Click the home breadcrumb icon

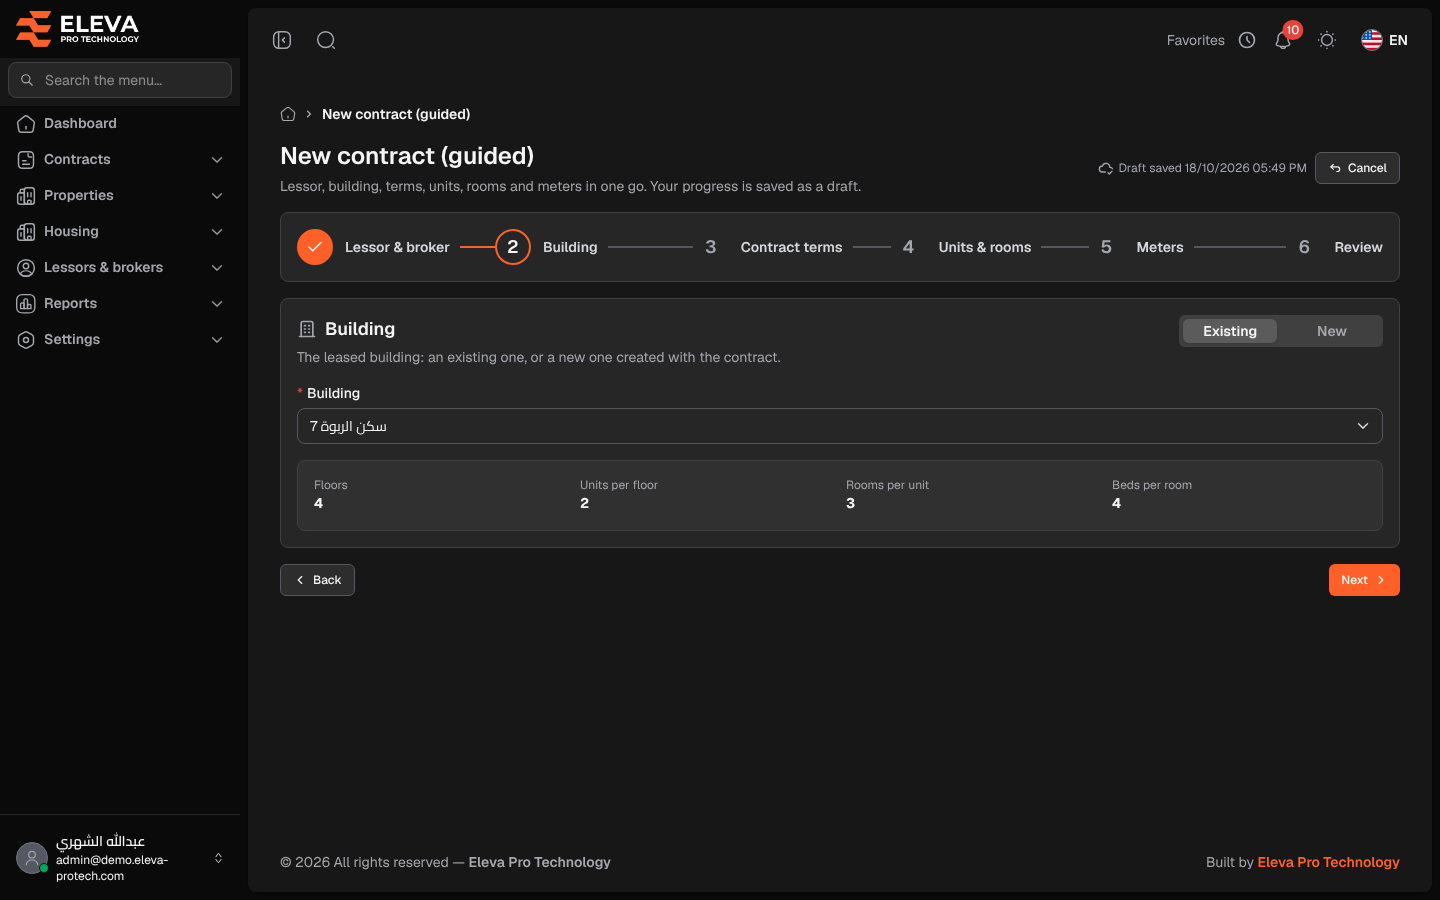[x=288, y=114]
